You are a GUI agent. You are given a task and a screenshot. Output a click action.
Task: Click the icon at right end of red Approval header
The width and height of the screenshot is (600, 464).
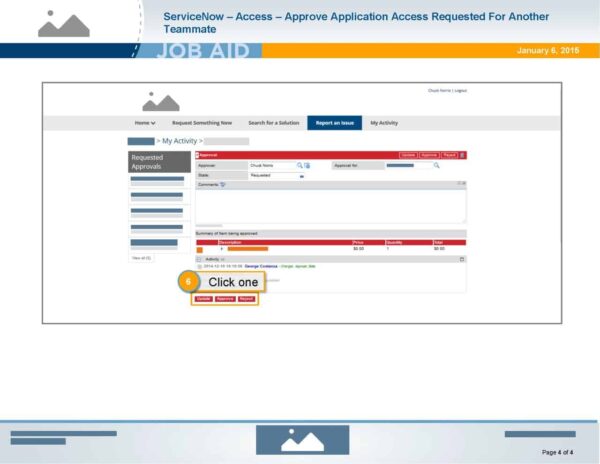(x=462, y=155)
